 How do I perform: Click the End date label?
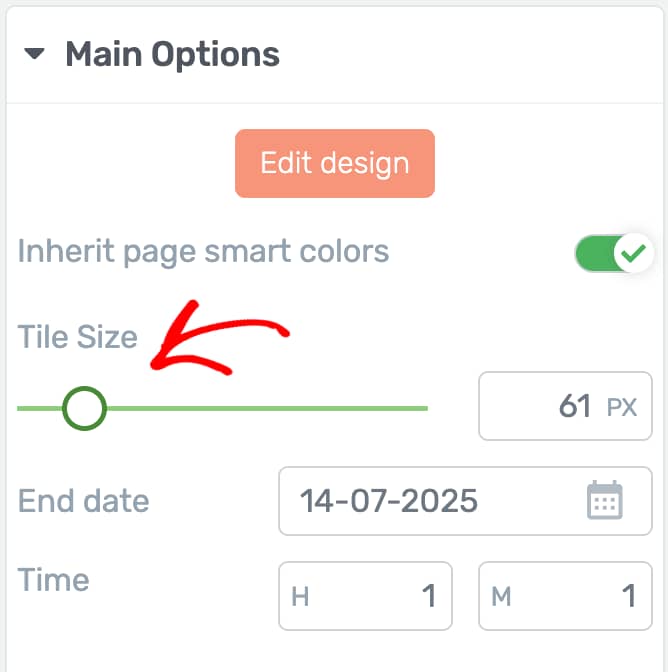point(83,501)
